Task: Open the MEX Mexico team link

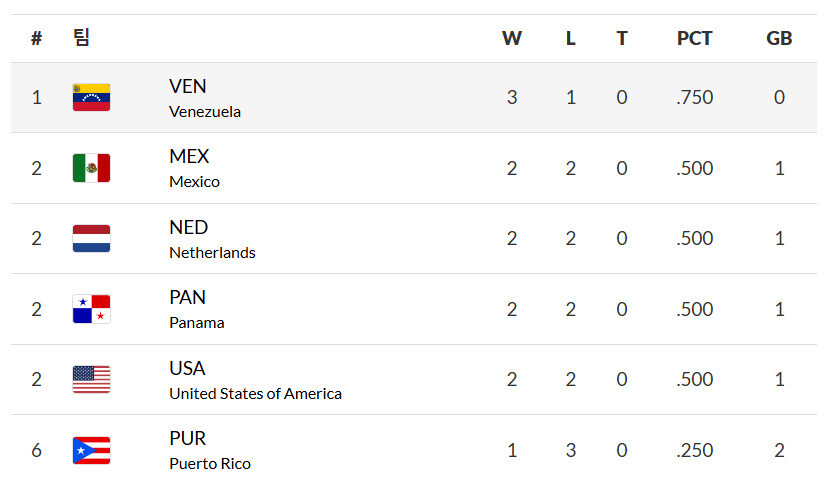Action: pos(194,168)
